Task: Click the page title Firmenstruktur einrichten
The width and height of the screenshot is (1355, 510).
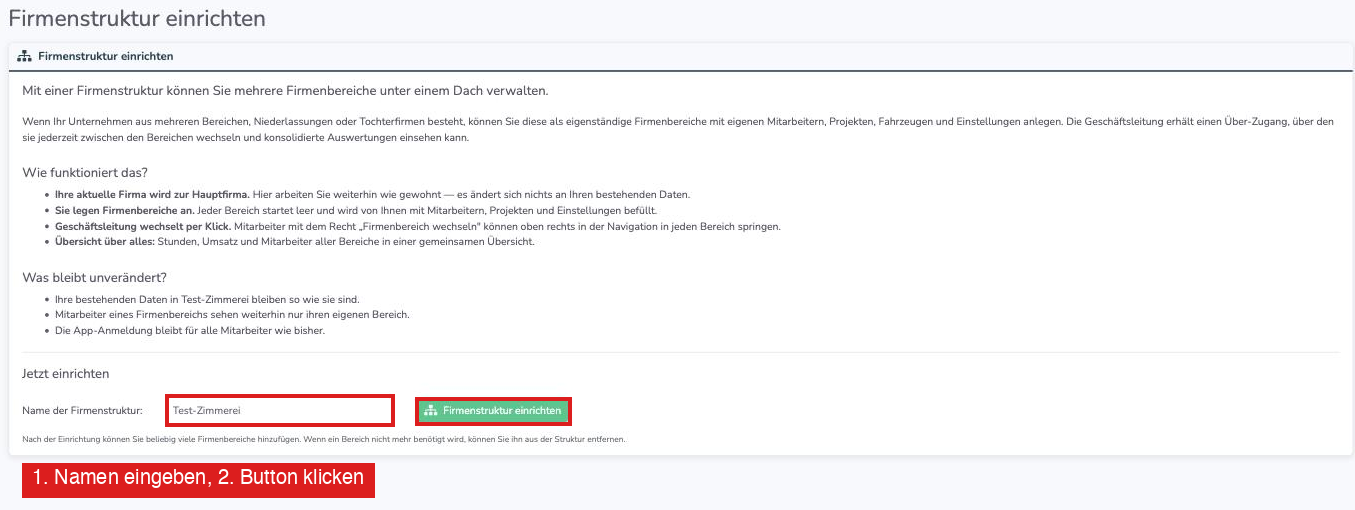Action: click(x=137, y=18)
